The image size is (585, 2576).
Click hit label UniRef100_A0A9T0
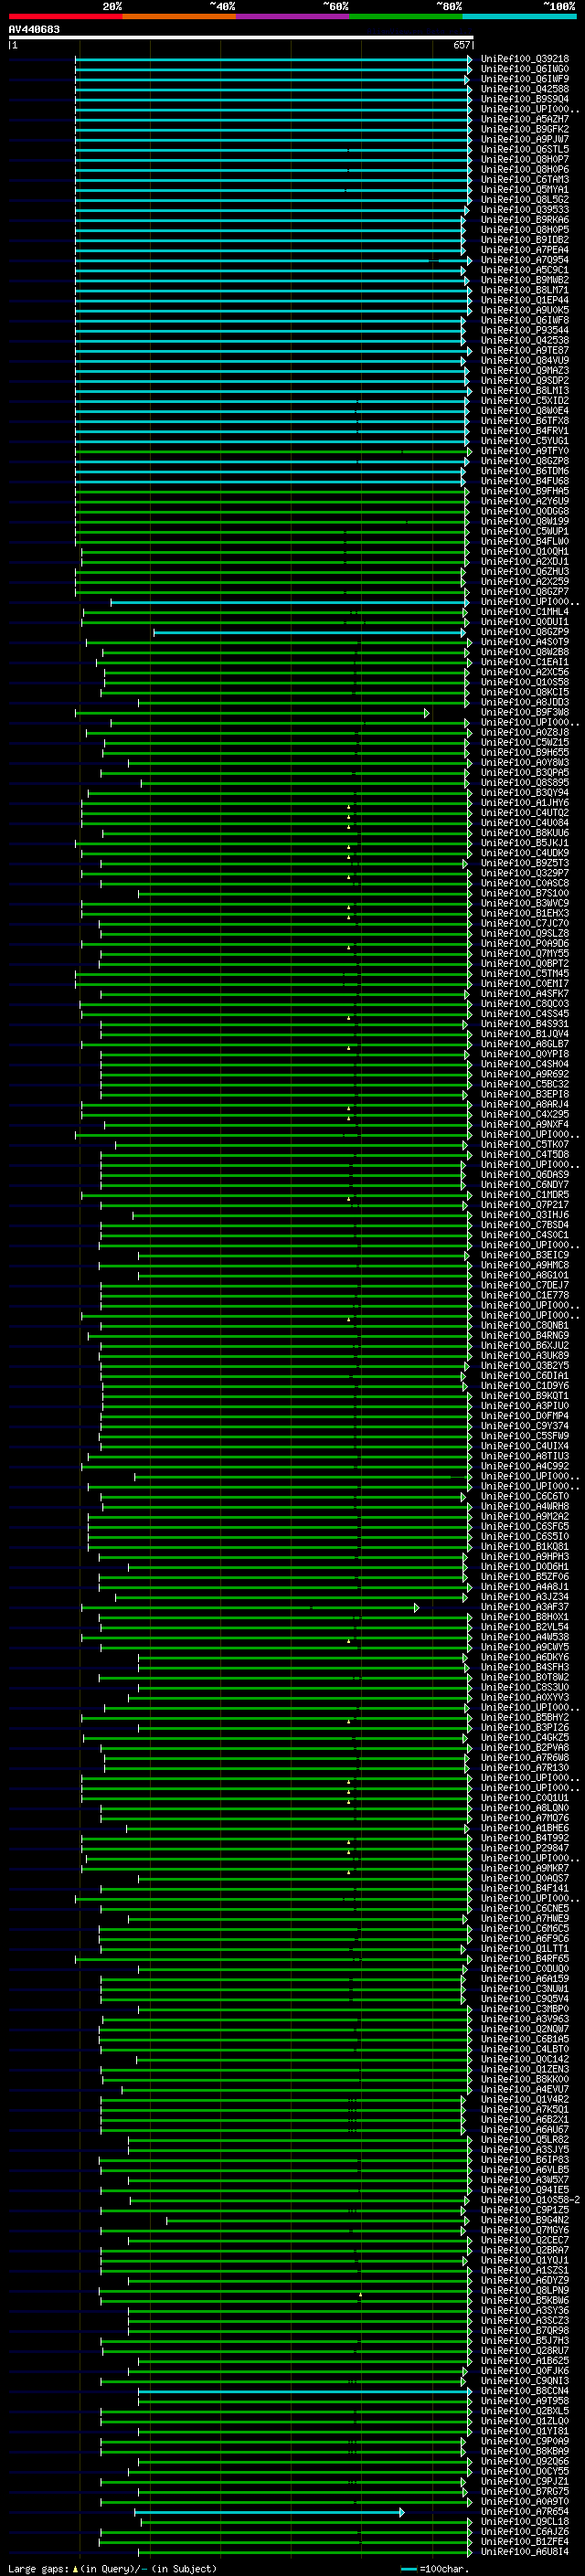click(x=525, y=2501)
